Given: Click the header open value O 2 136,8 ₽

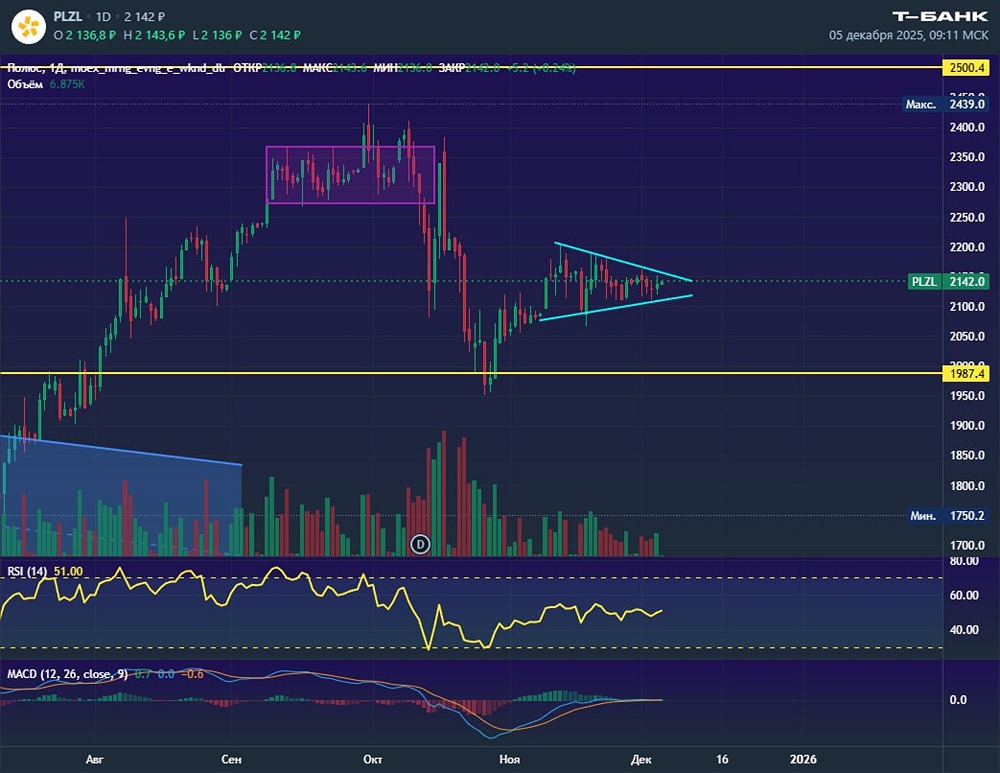Looking at the screenshot, I should pos(85,35).
